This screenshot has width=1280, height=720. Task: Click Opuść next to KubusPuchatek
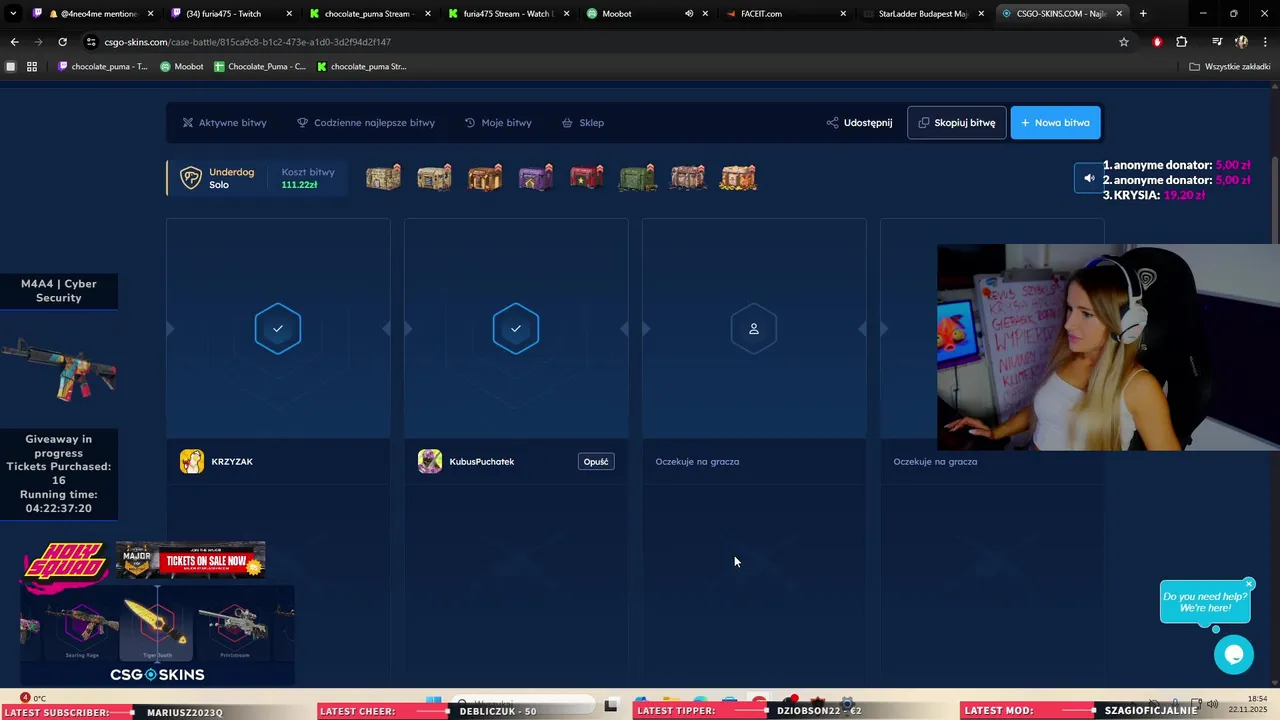point(596,462)
